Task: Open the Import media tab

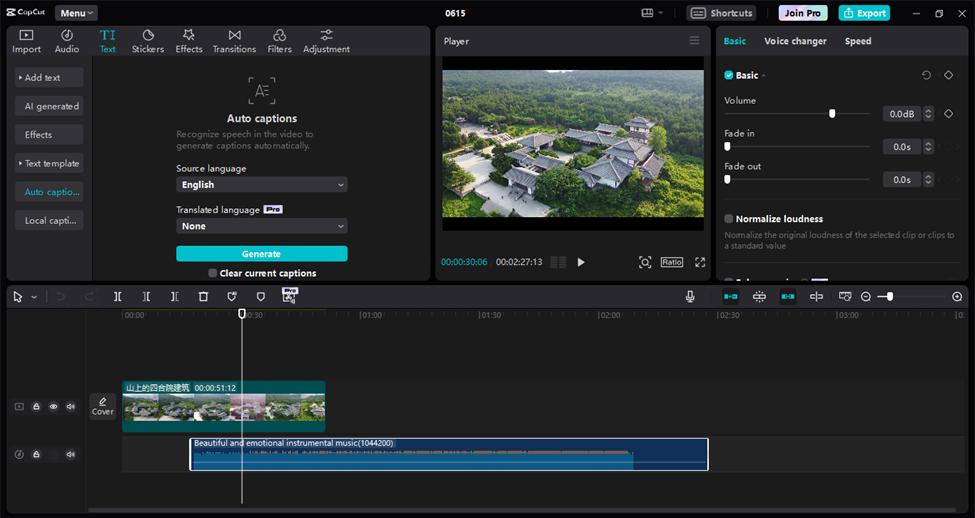Action: tap(26, 41)
